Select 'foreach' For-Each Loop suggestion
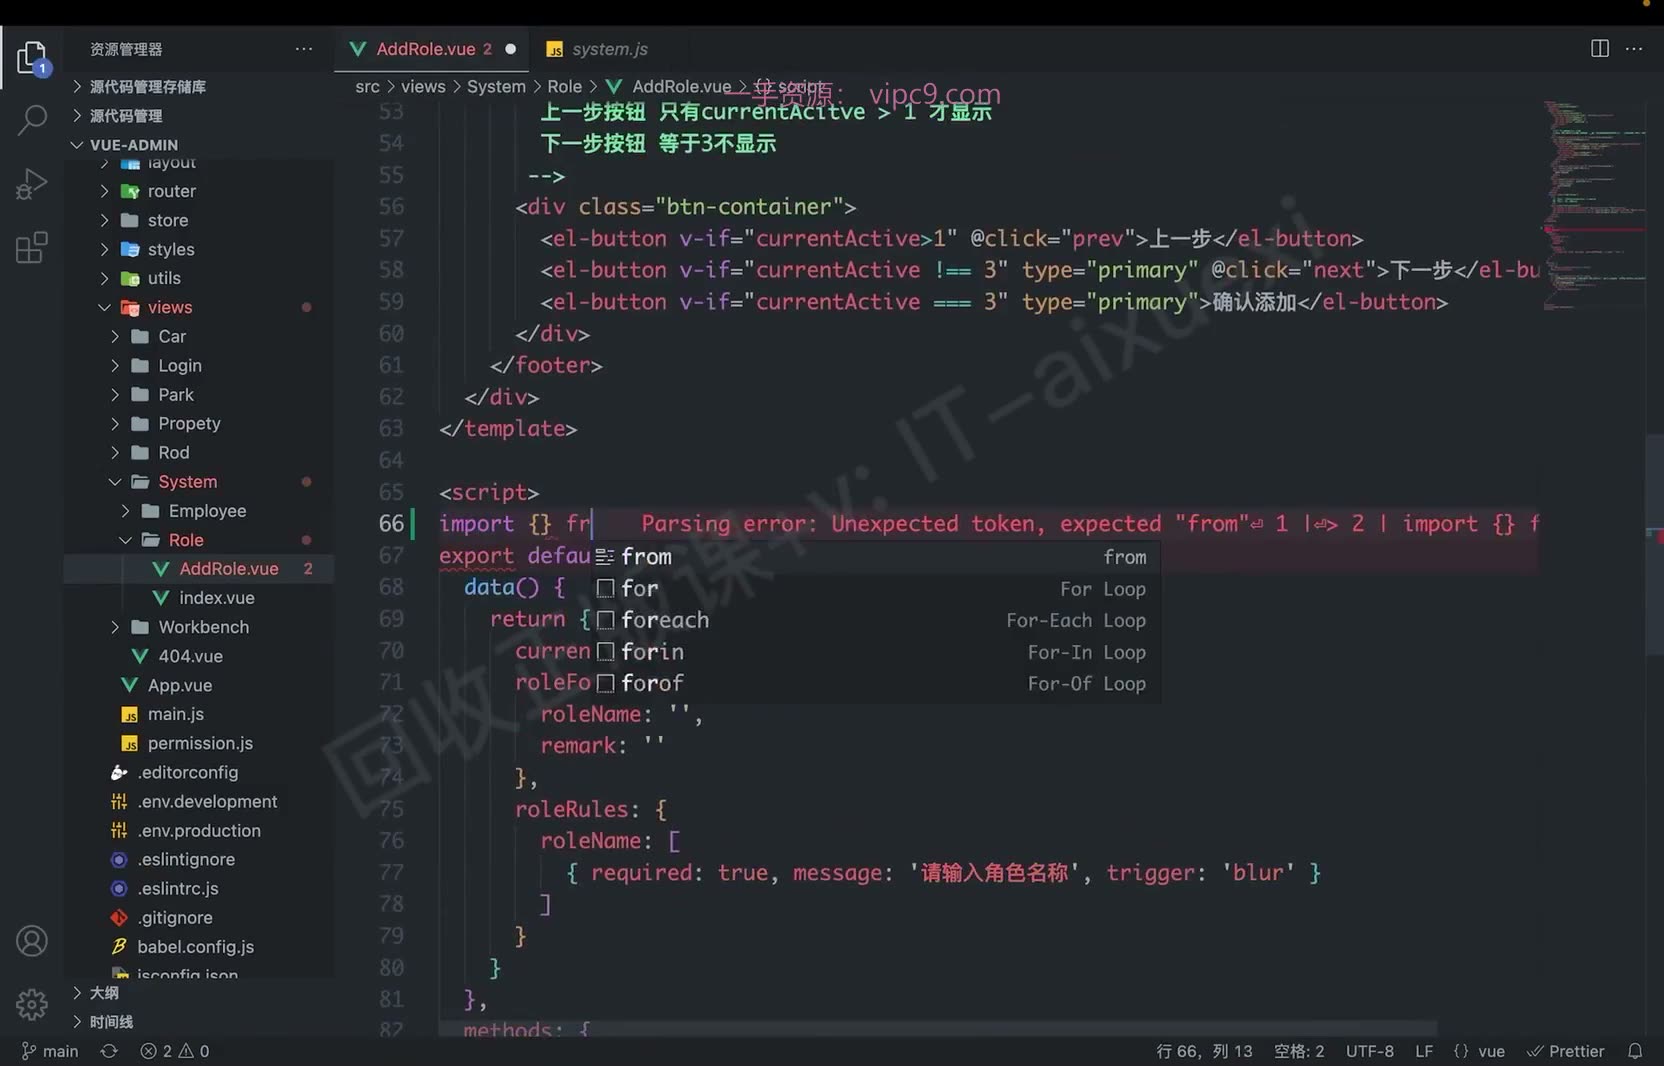This screenshot has width=1664, height=1066. click(874, 620)
